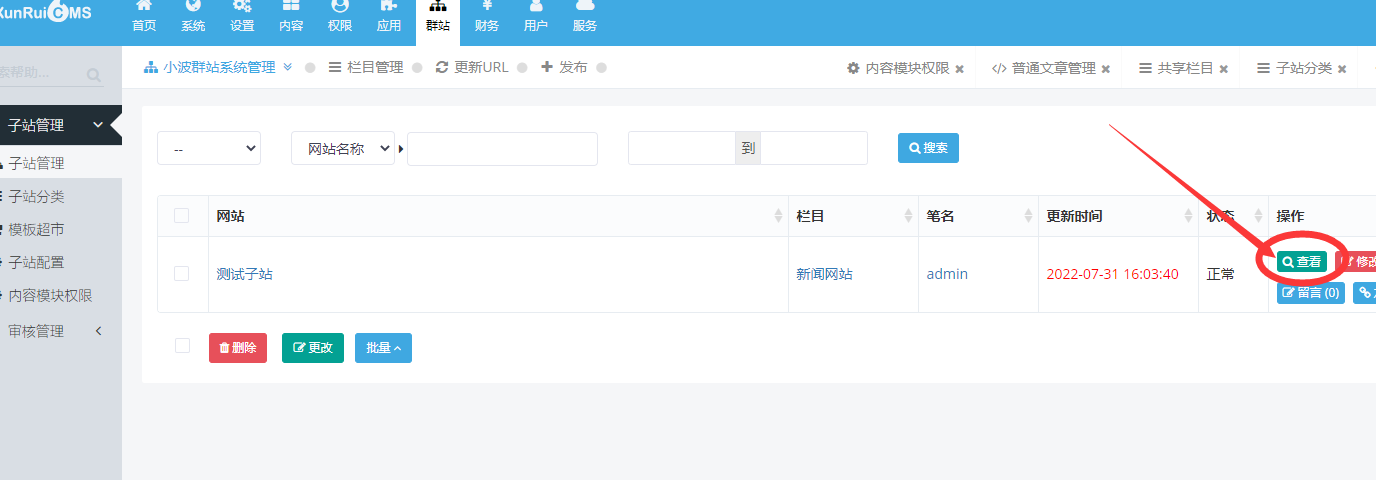The height and width of the screenshot is (480, 1376).
Task: Sort table by 网站 column
Action: (498, 216)
